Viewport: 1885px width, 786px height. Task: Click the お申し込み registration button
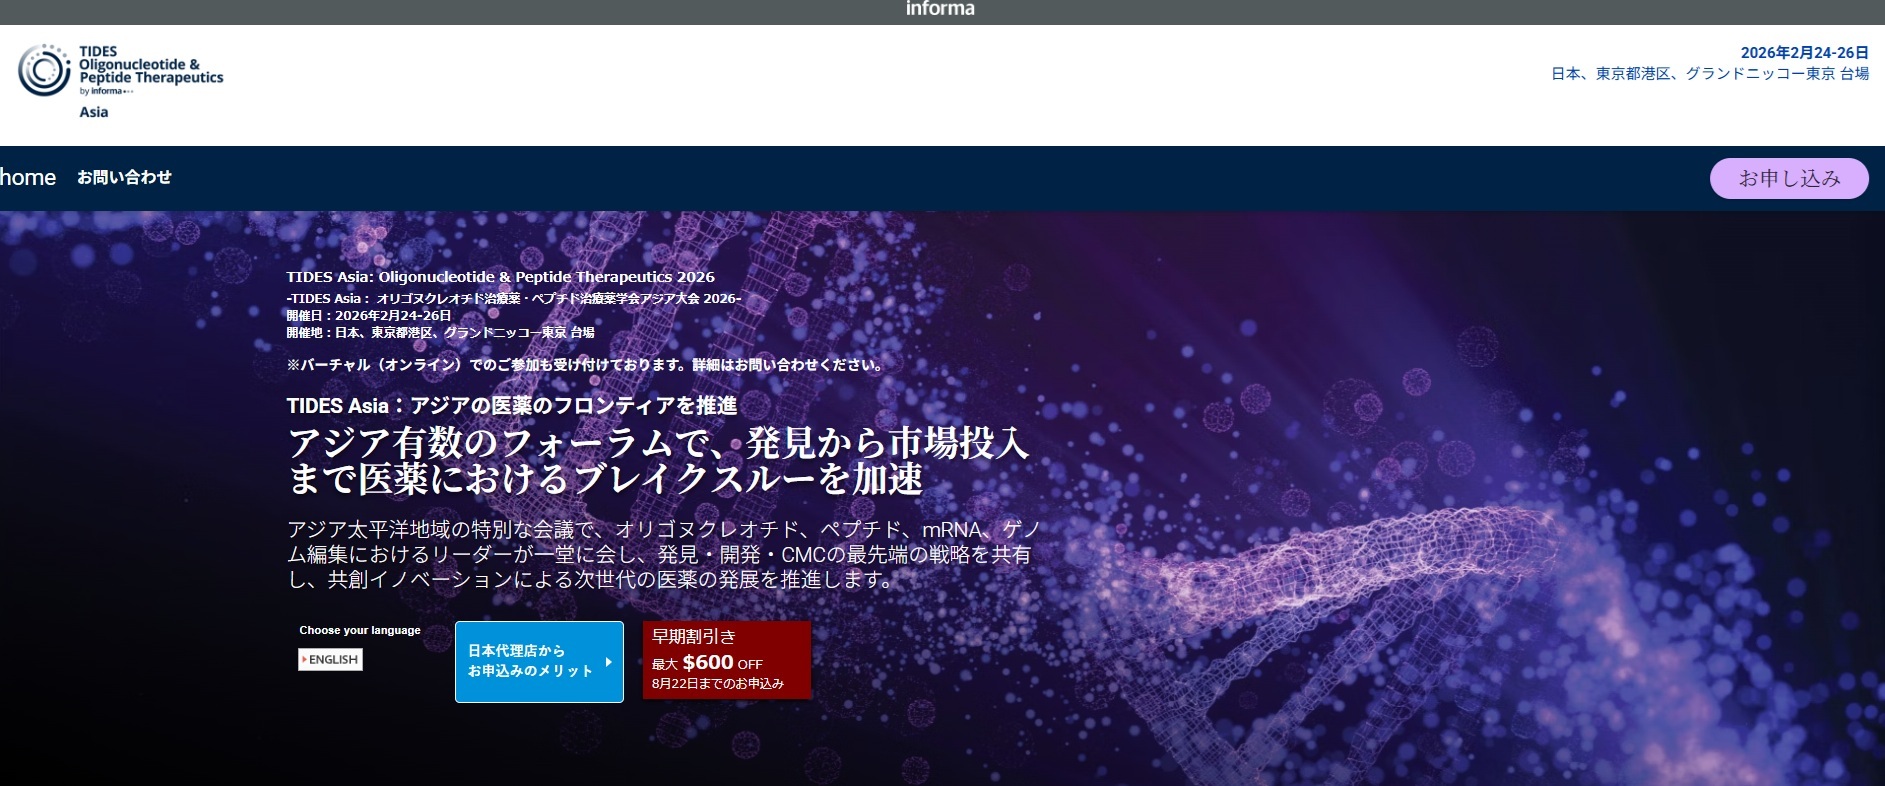tap(1789, 178)
